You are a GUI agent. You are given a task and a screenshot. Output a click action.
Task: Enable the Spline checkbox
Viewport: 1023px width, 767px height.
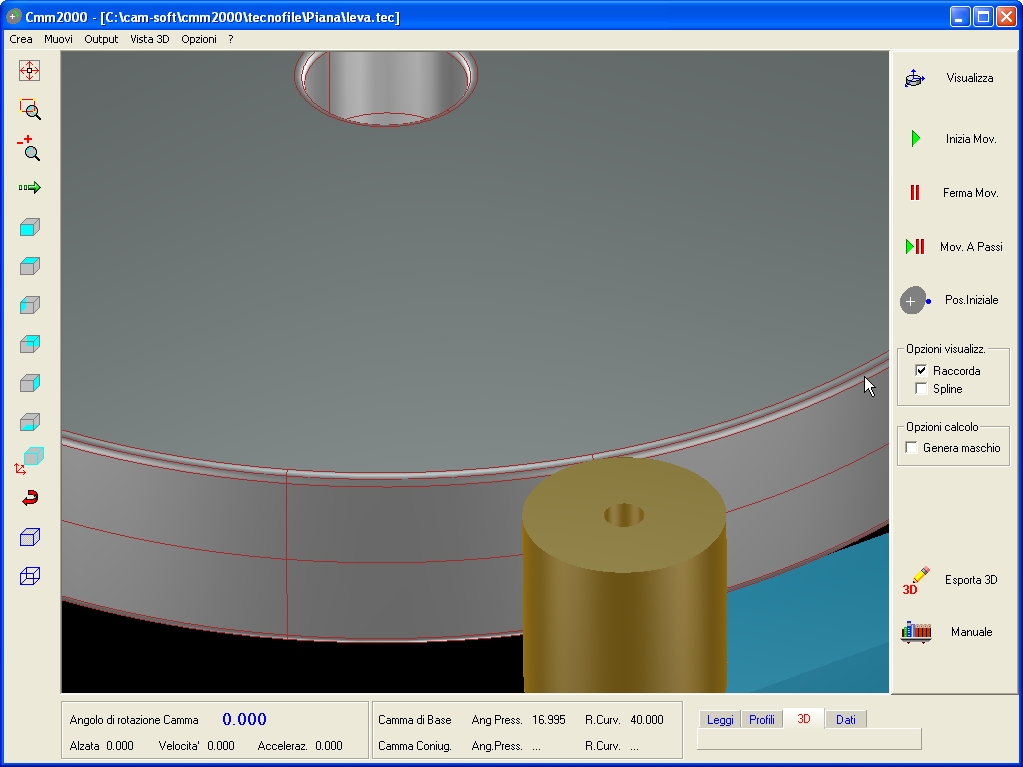coord(921,389)
